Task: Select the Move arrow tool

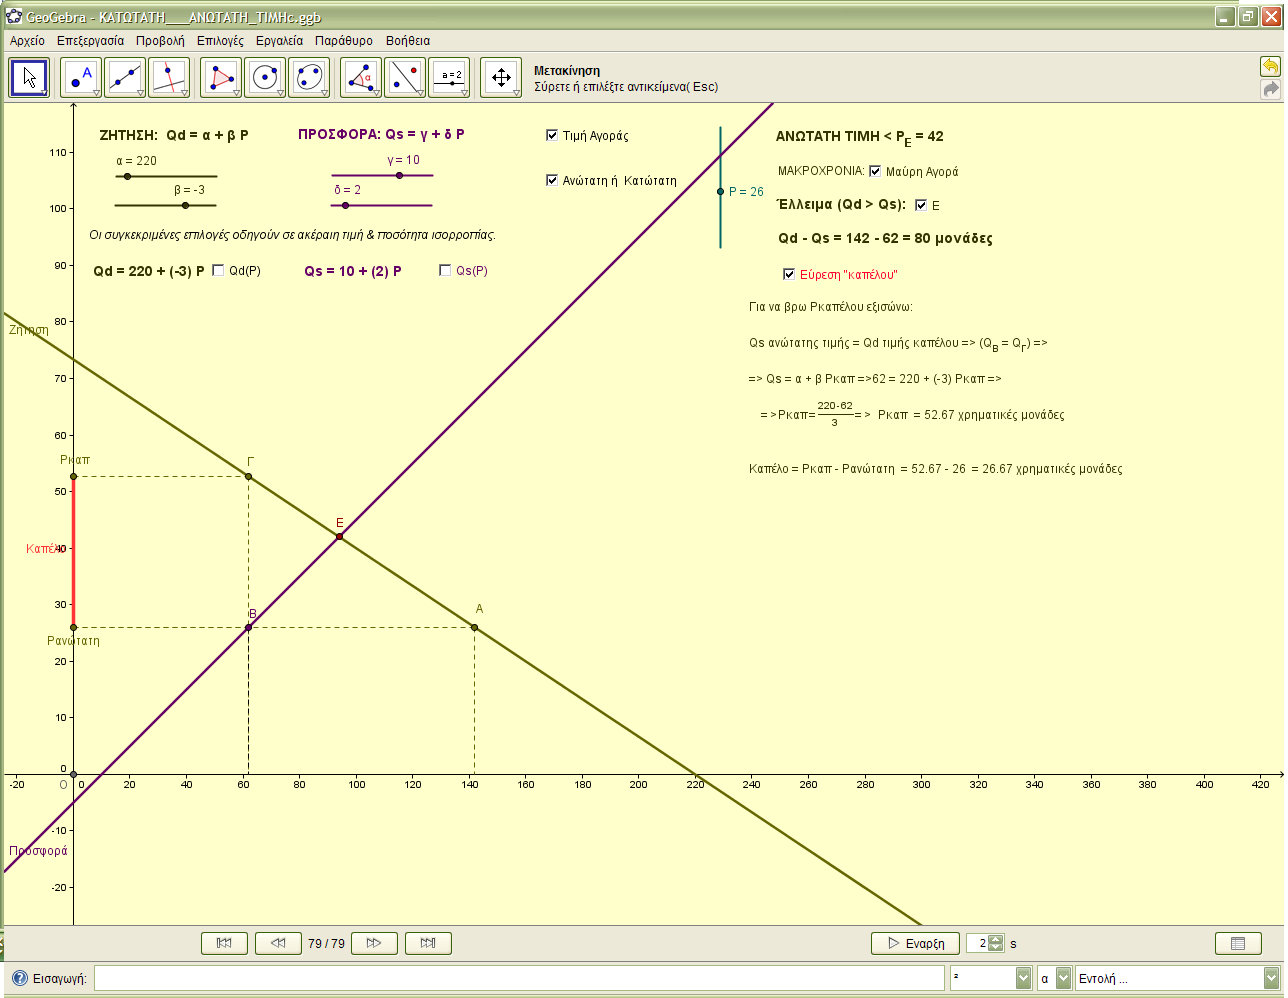Action: [29, 77]
